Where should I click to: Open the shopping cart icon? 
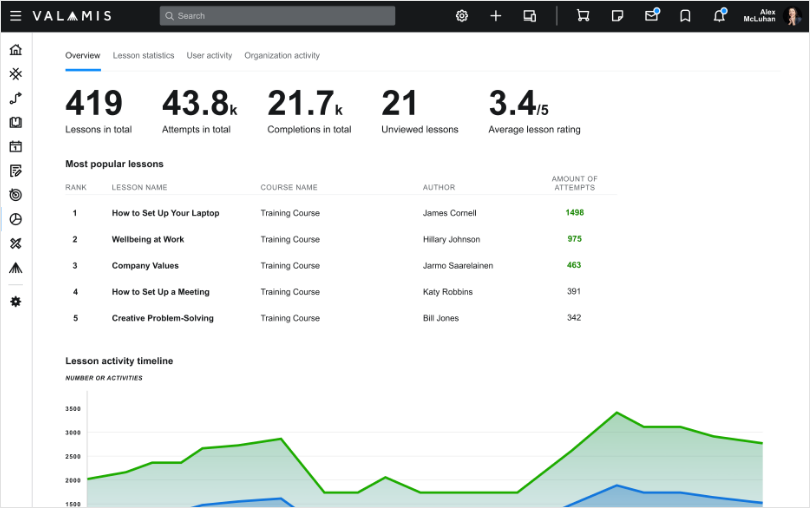coord(583,16)
